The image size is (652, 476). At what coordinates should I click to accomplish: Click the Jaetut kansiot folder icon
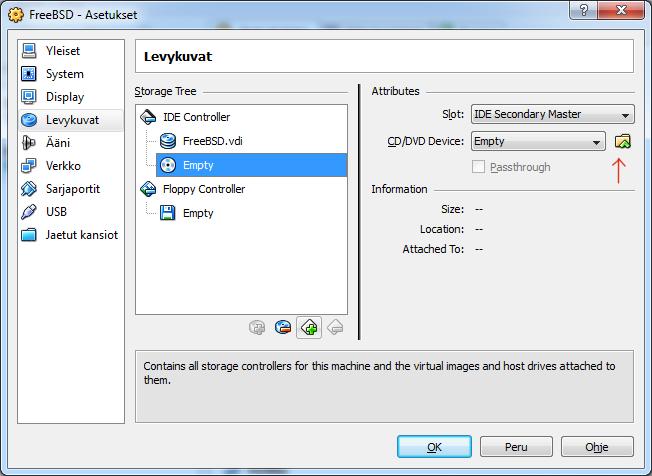pos(29,235)
